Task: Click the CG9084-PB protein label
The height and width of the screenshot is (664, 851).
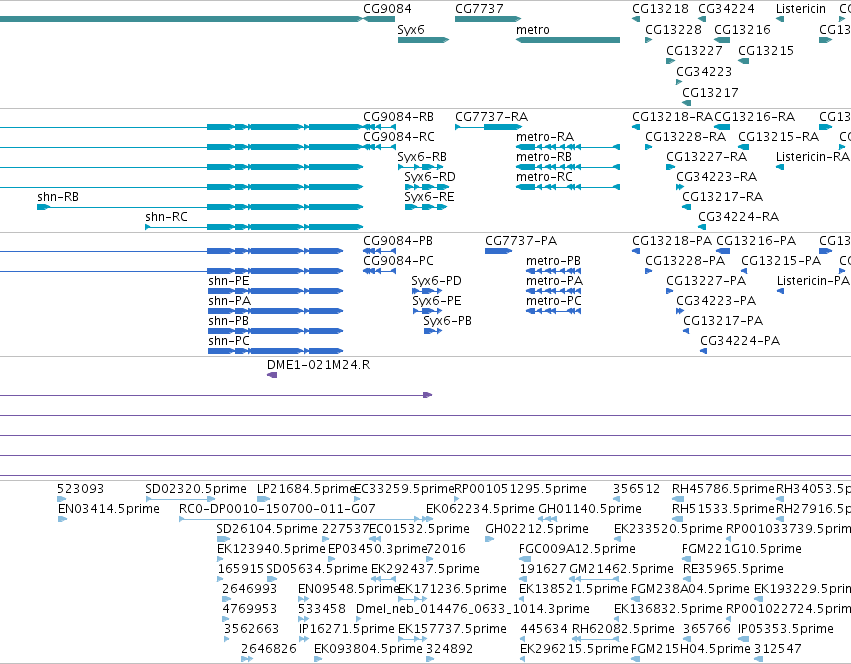Action: 398,241
